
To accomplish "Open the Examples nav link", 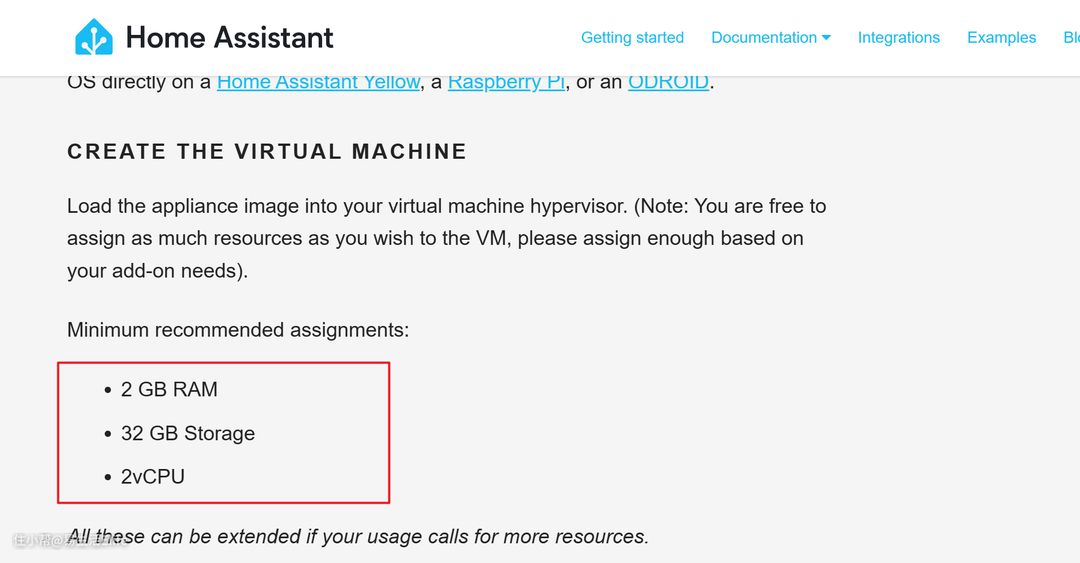I will [1001, 38].
